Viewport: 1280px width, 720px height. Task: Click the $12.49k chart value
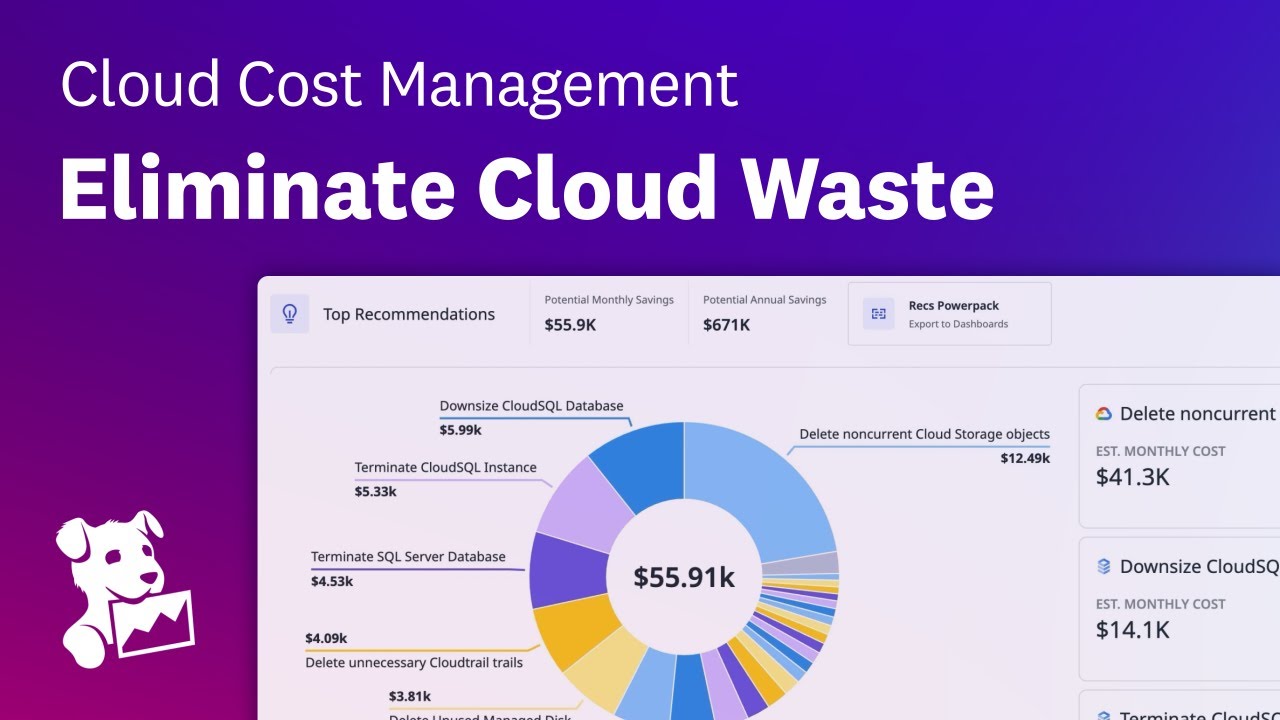[x=1025, y=458]
